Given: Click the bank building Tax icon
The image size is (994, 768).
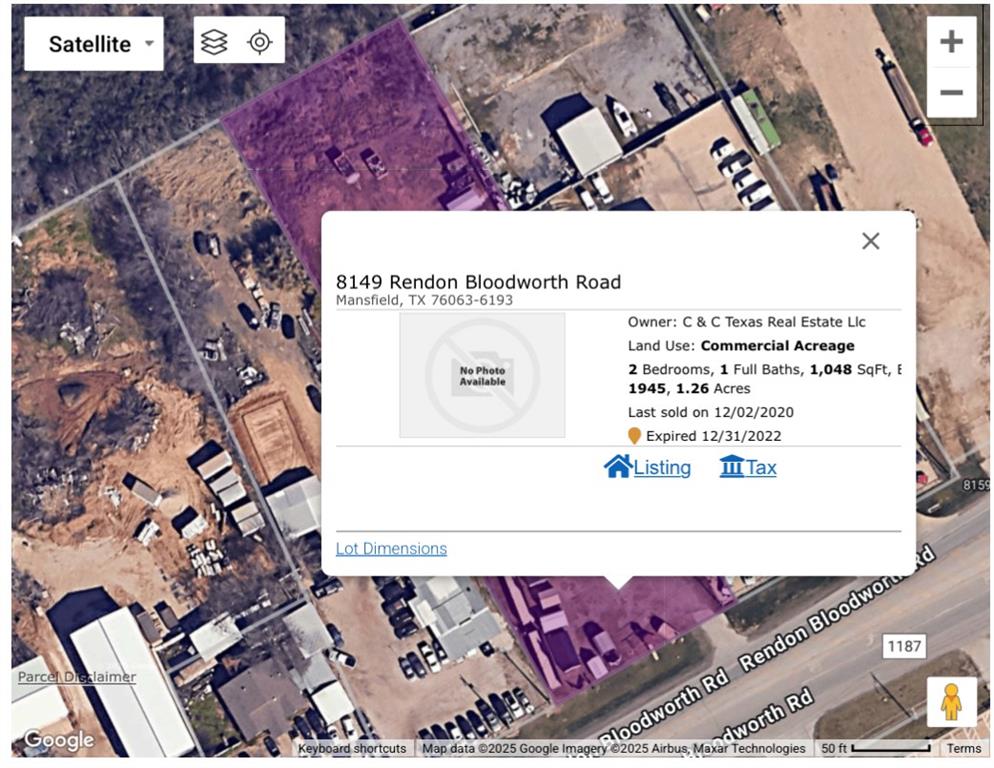Looking at the screenshot, I should click(732, 466).
